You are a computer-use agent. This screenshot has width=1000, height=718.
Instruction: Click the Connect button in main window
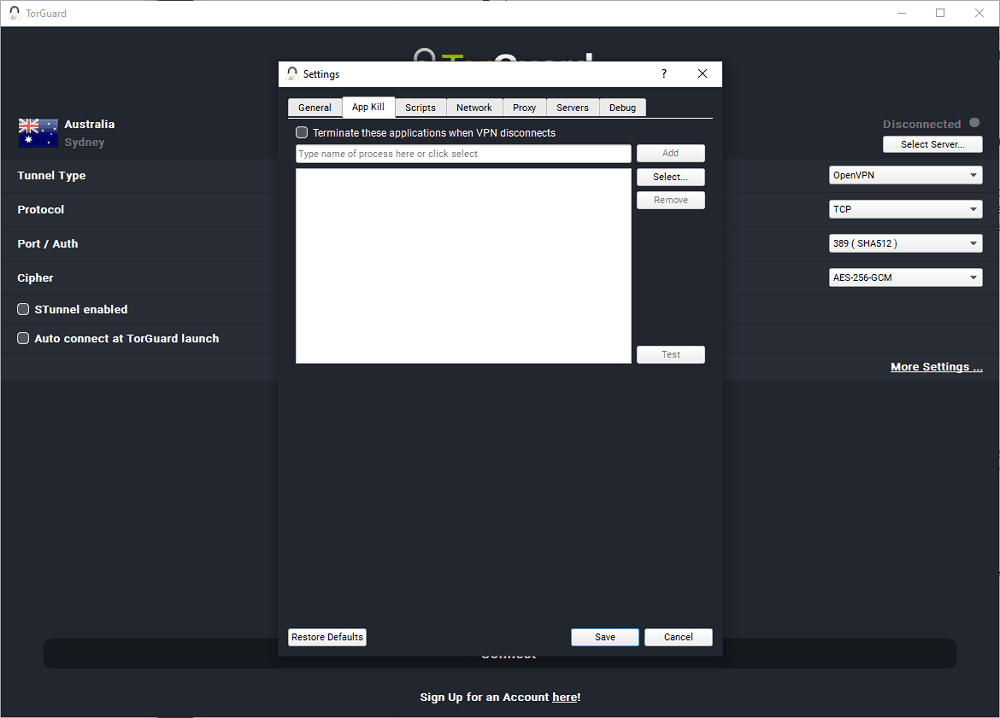tap(499, 654)
